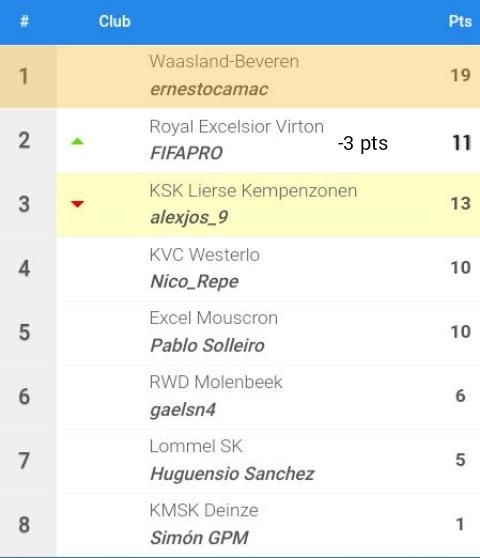The image size is (480, 558).
Task: Sort by the Club column header
Action: [x=115, y=21]
